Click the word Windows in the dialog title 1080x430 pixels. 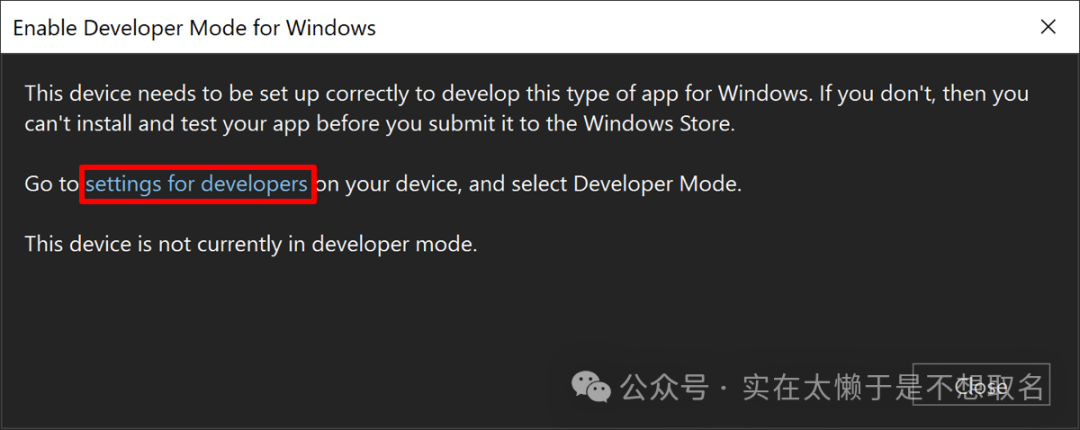click(331, 27)
